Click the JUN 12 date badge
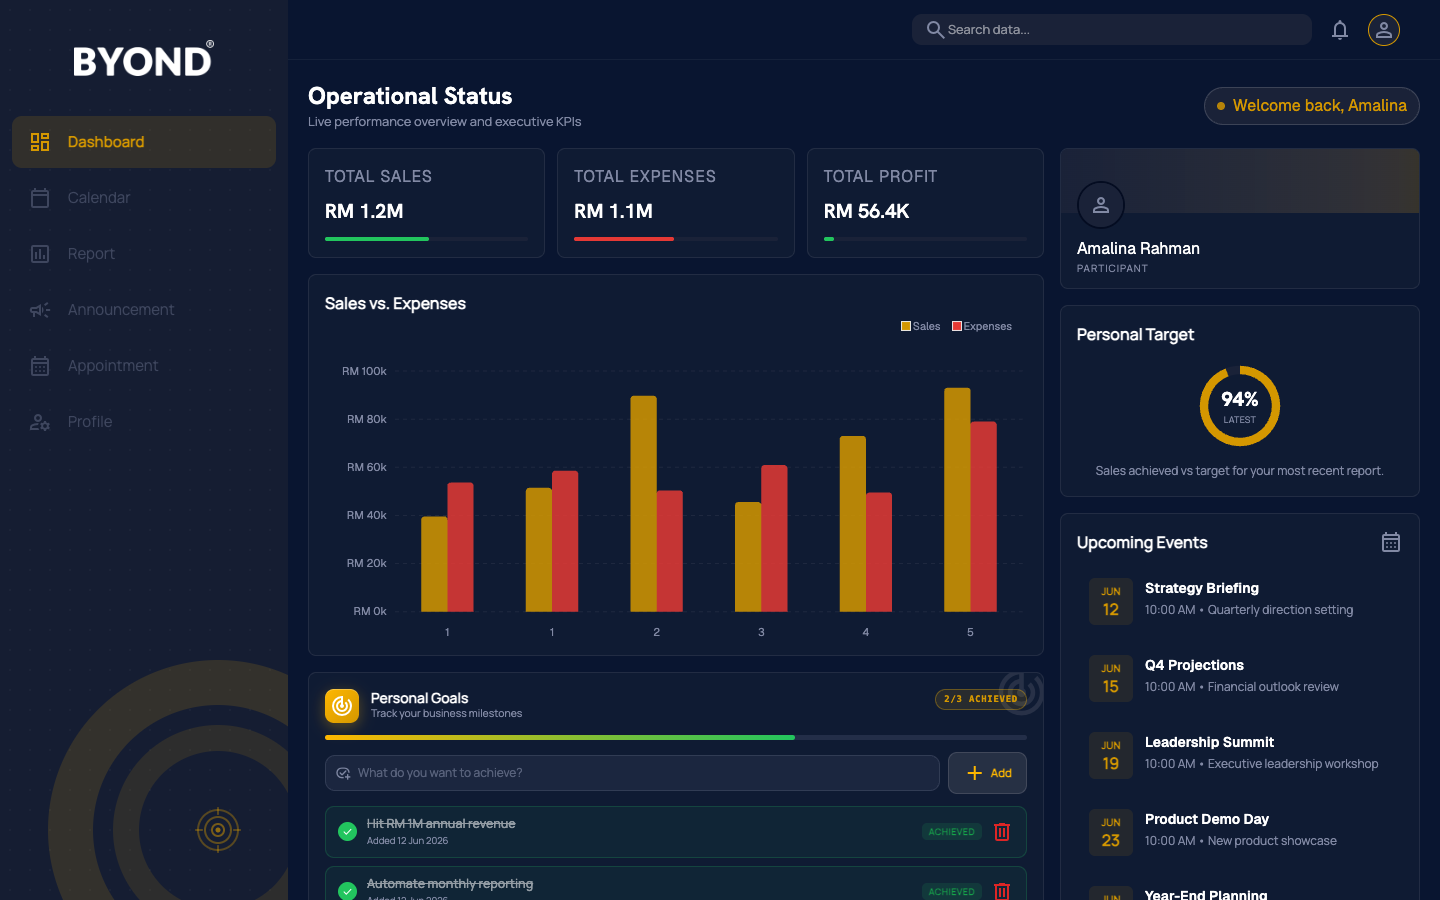 click(1111, 601)
